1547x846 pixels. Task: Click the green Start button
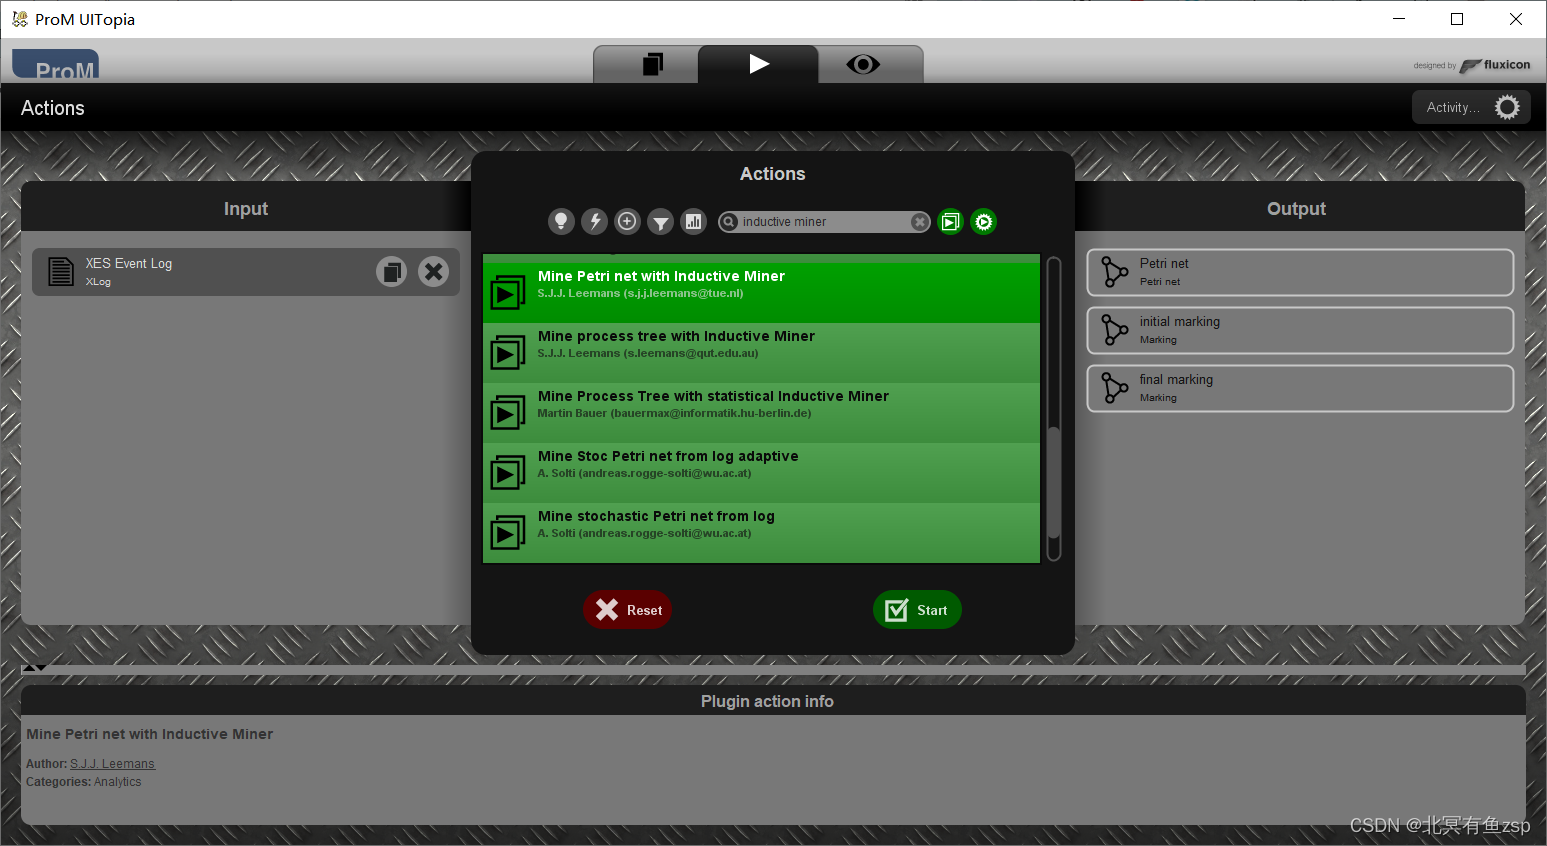coord(917,610)
